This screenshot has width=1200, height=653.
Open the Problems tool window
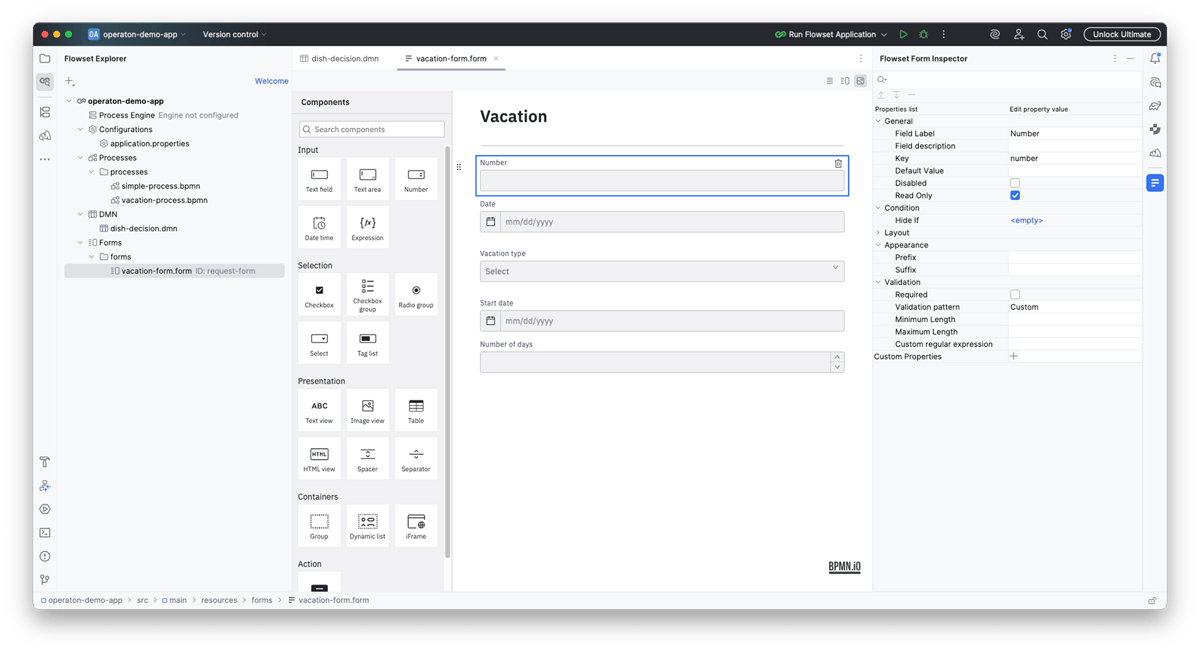(45, 556)
